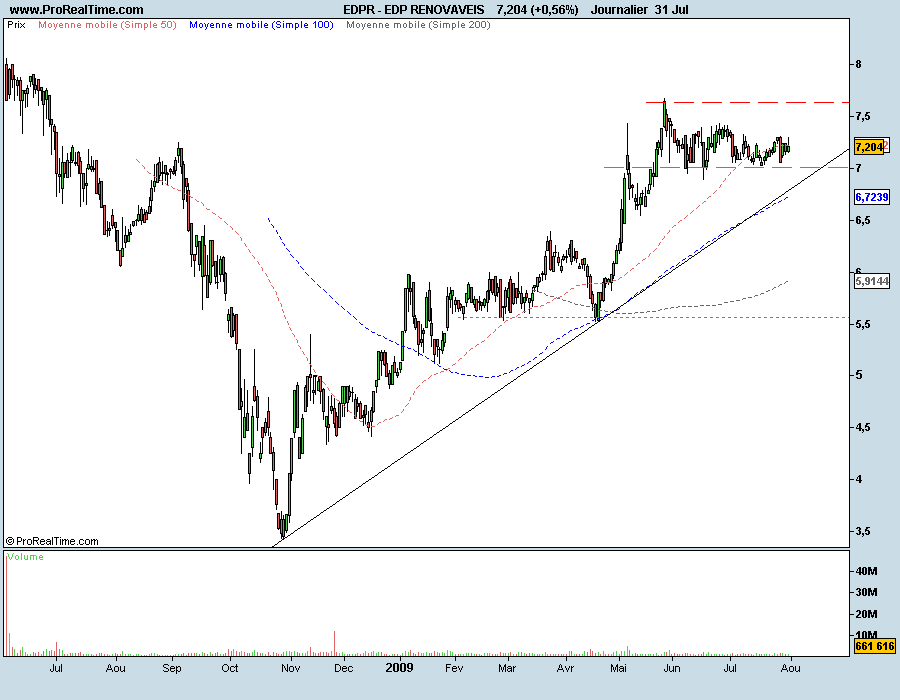Viewport: 900px width, 700px height.
Task: Click the 661 616 volume value tag
Action: point(875,646)
